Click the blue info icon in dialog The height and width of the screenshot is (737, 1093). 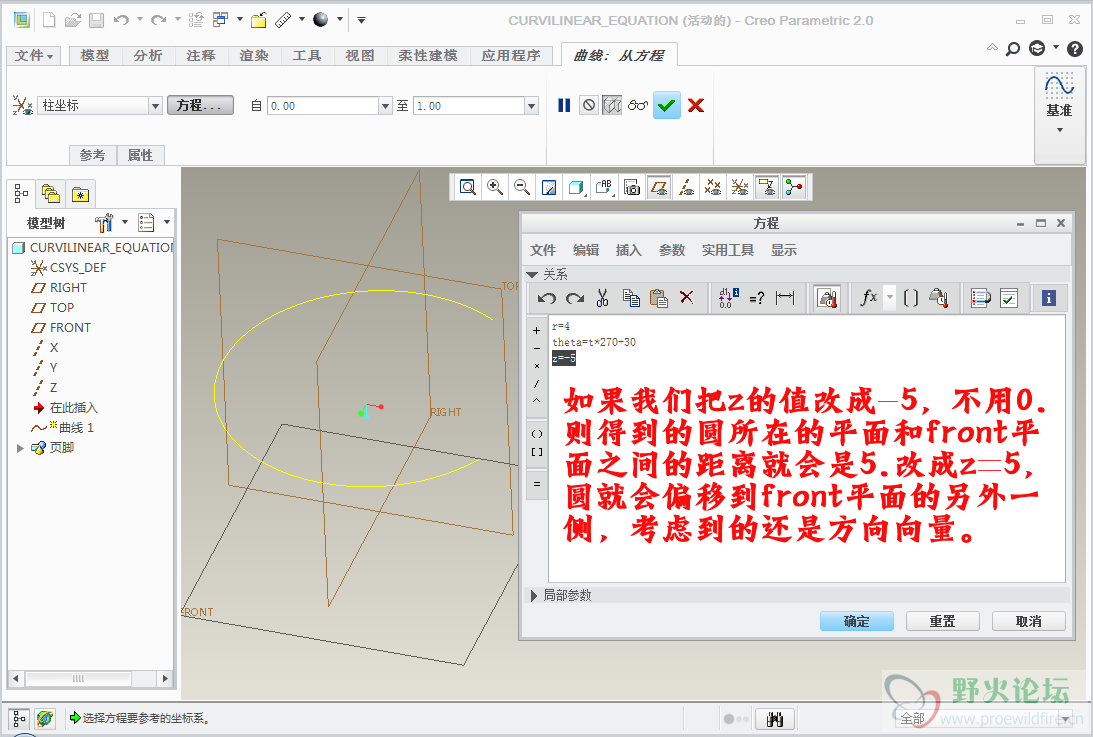click(x=1048, y=298)
